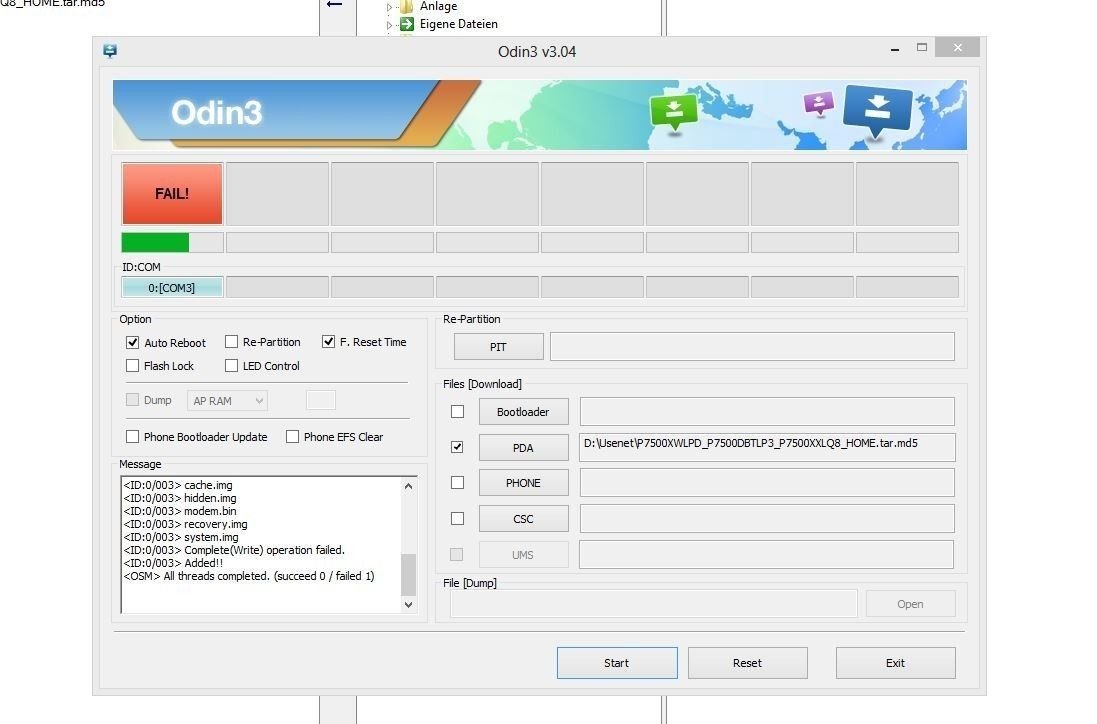Click the back arrow in background window
Viewport: 1097px width, 724px height.
[334, 4]
